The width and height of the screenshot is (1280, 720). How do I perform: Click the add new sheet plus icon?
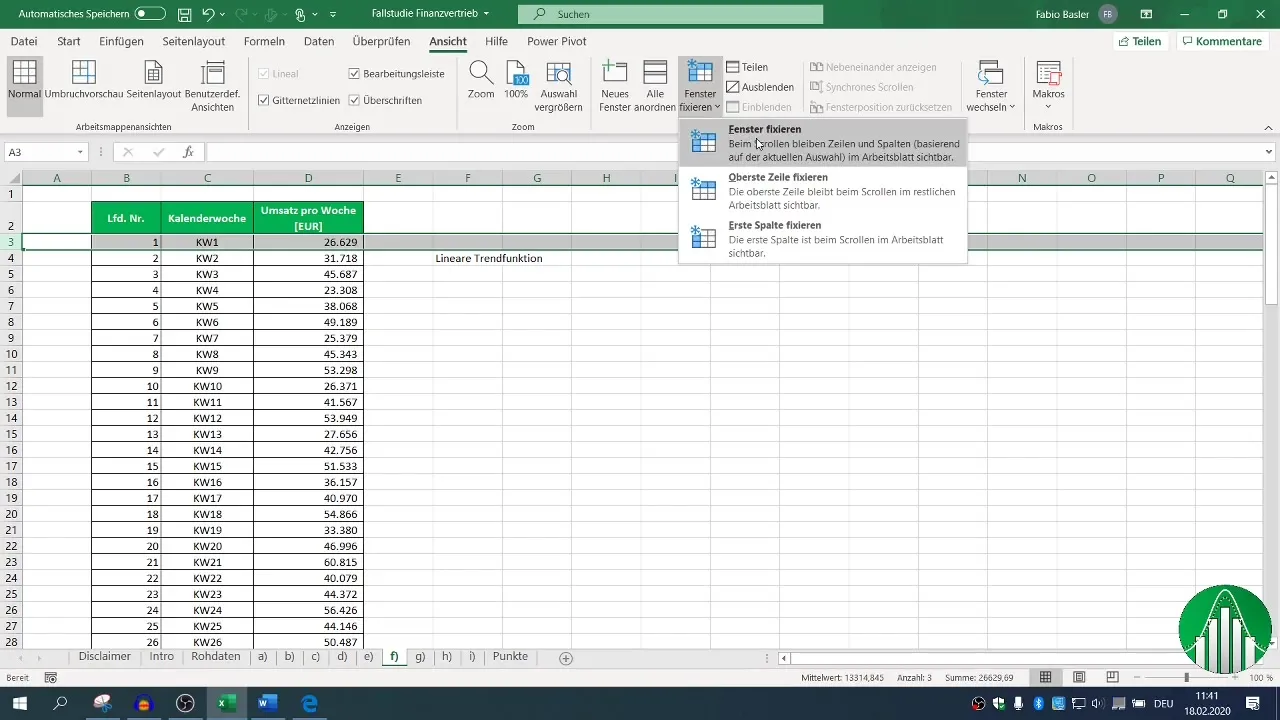click(x=566, y=658)
